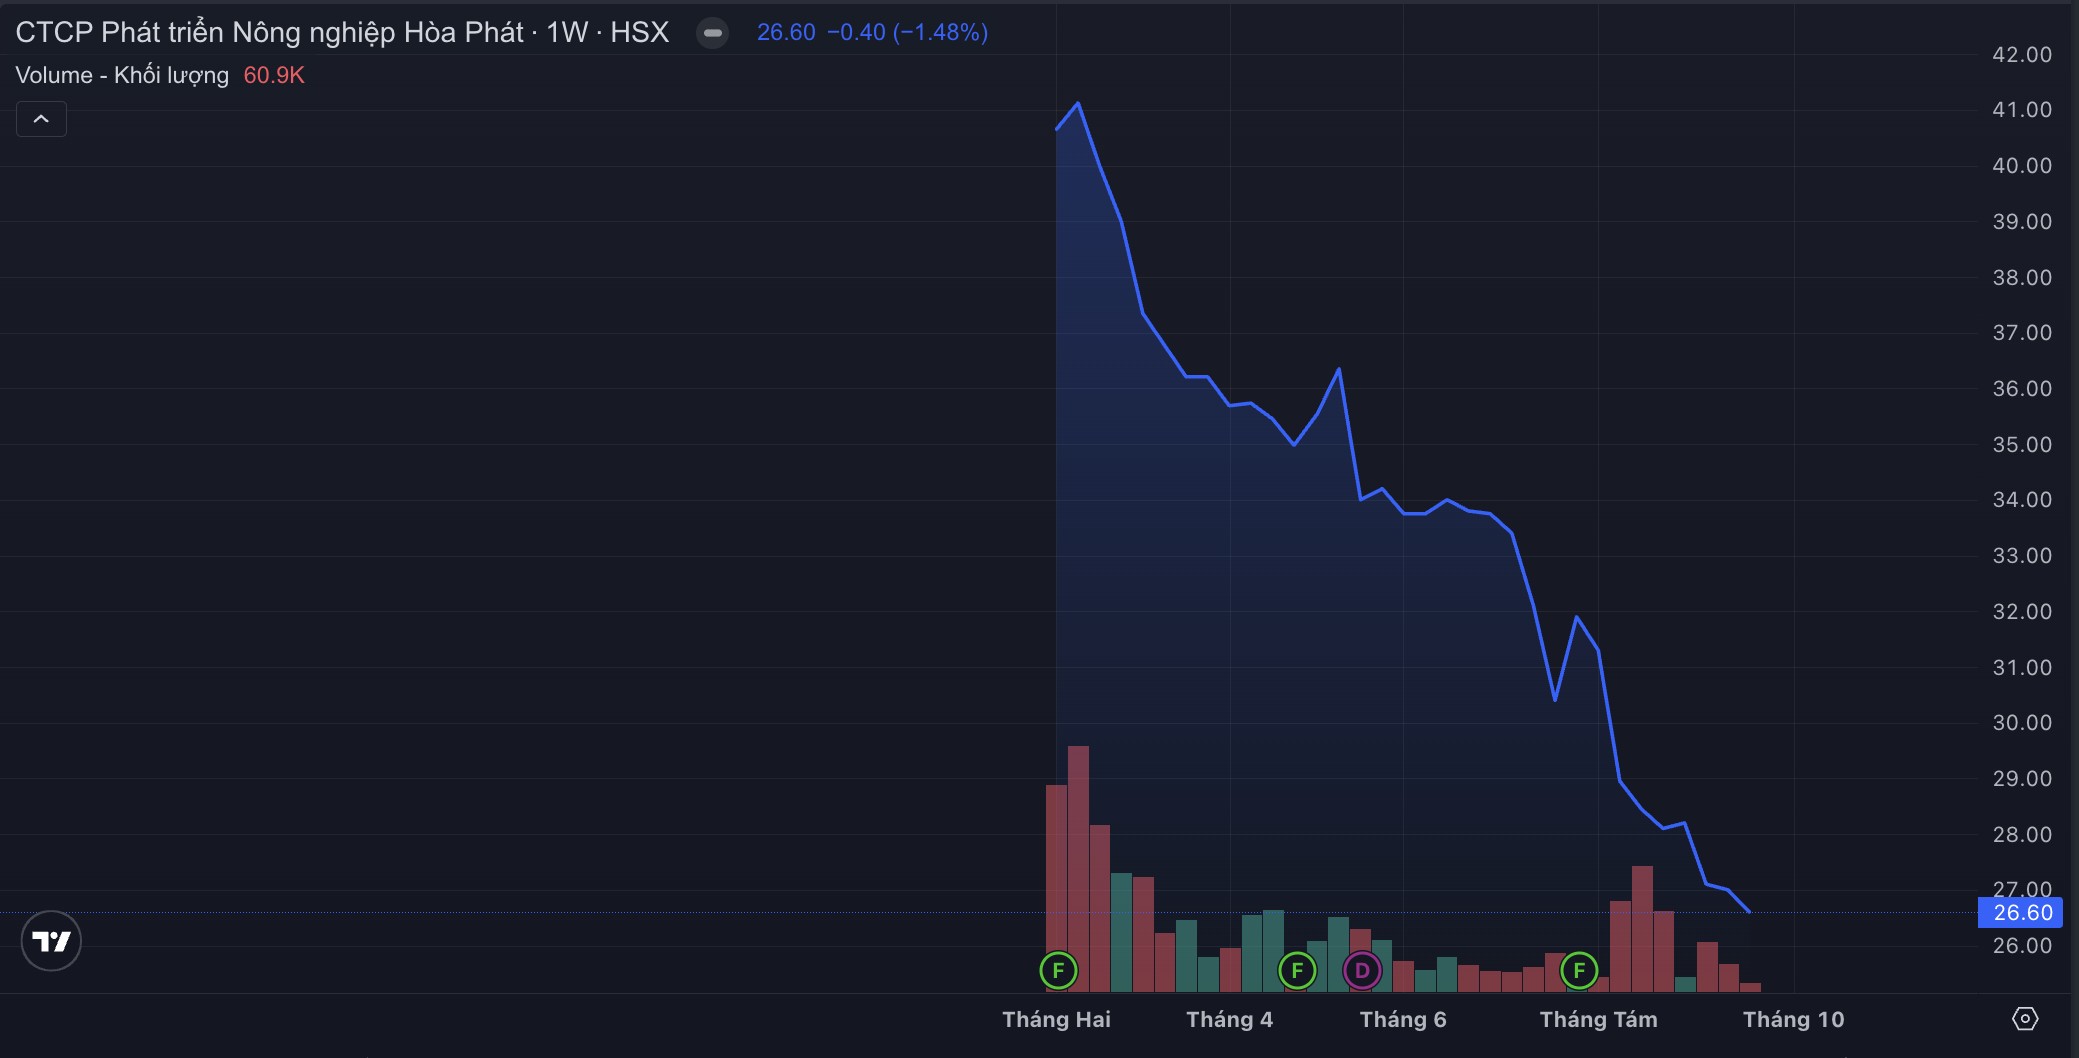
Task: Click the 28.00 price axis label
Action: (x=2022, y=835)
